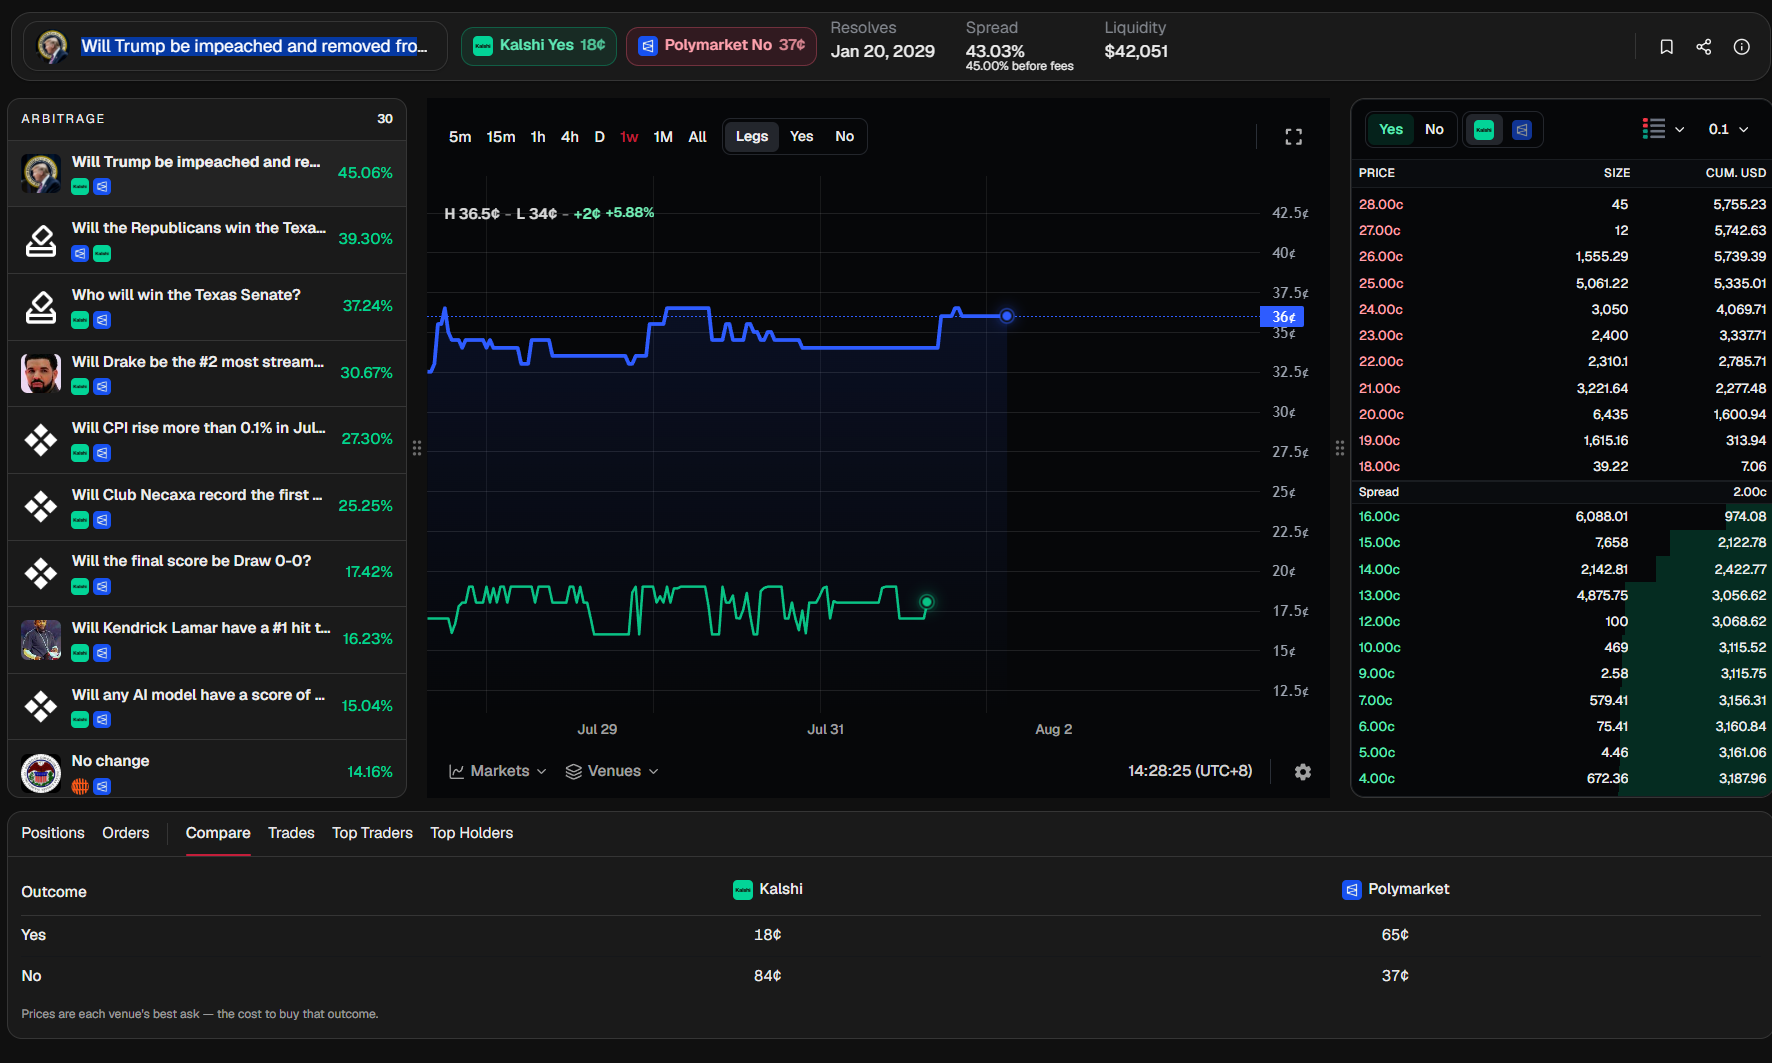Open the Trades tab
The width and height of the screenshot is (1772, 1063).
point(291,834)
